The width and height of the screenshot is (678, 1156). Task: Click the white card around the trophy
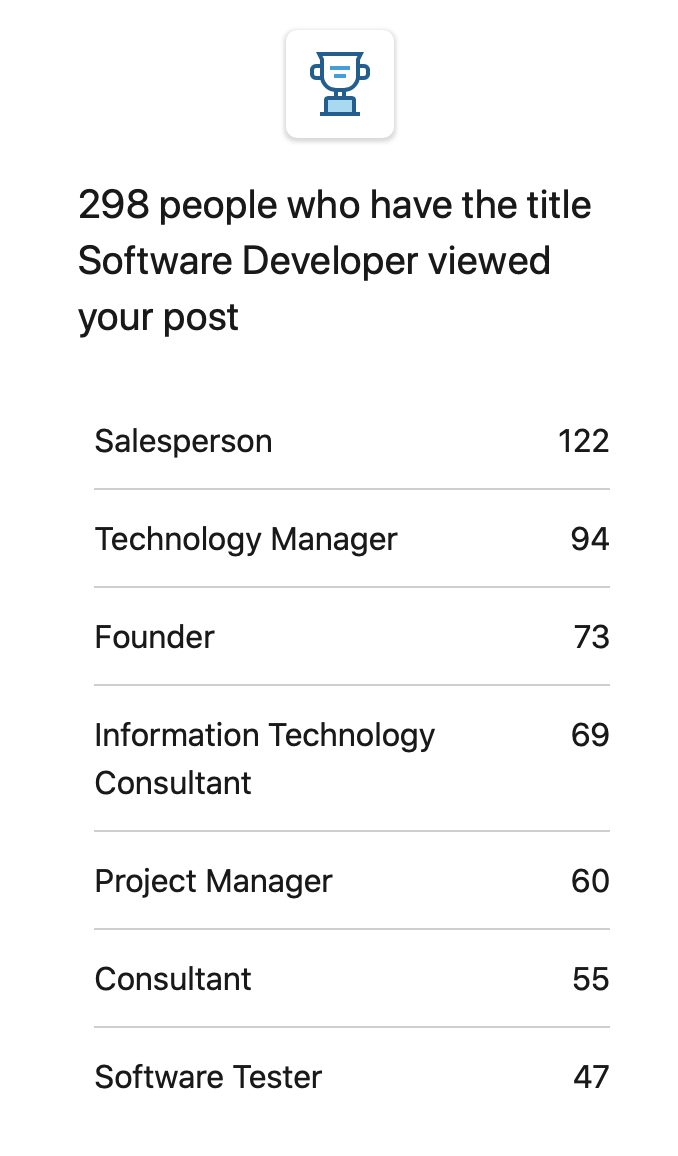point(340,84)
